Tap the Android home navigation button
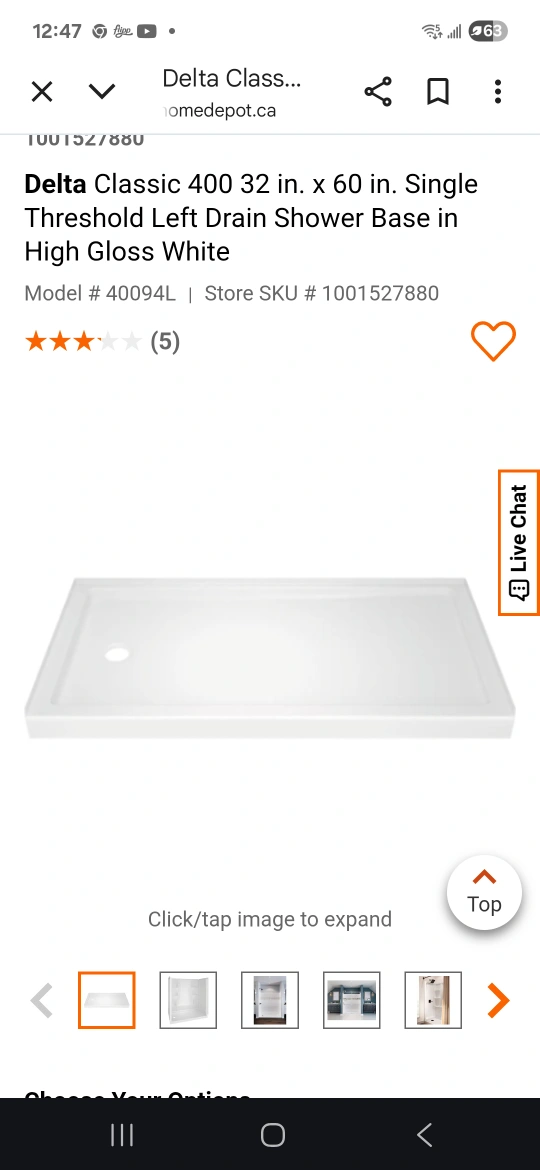The image size is (540, 1170). click(x=272, y=1135)
